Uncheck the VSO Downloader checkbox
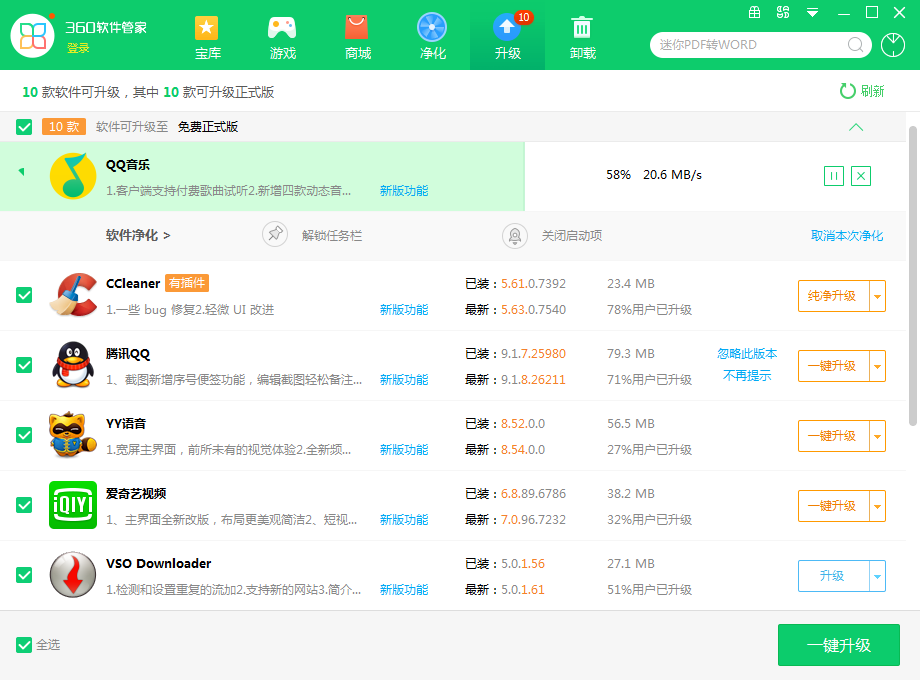The width and height of the screenshot is (920, 680). click(24, 575)
